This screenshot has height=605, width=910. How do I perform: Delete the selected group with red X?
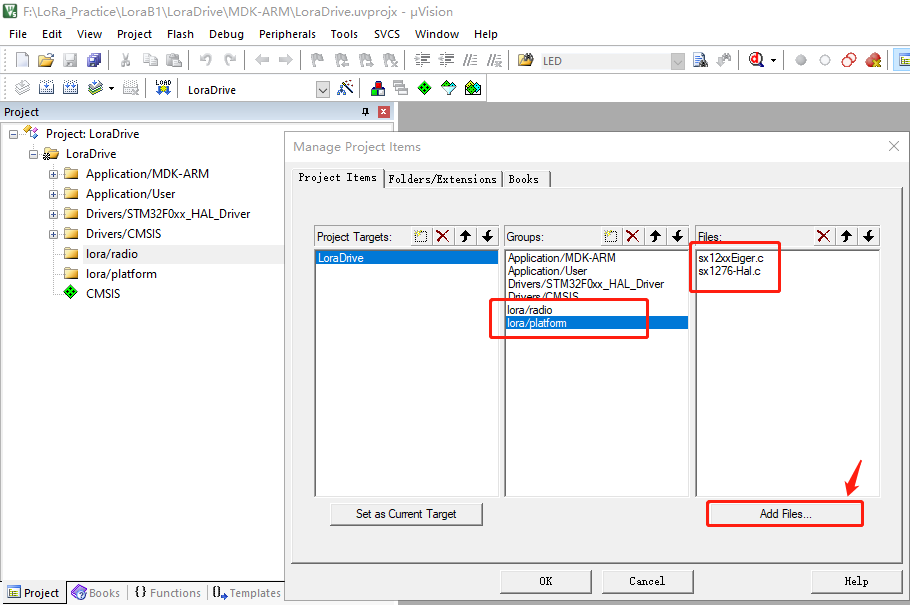pos(633,236)
